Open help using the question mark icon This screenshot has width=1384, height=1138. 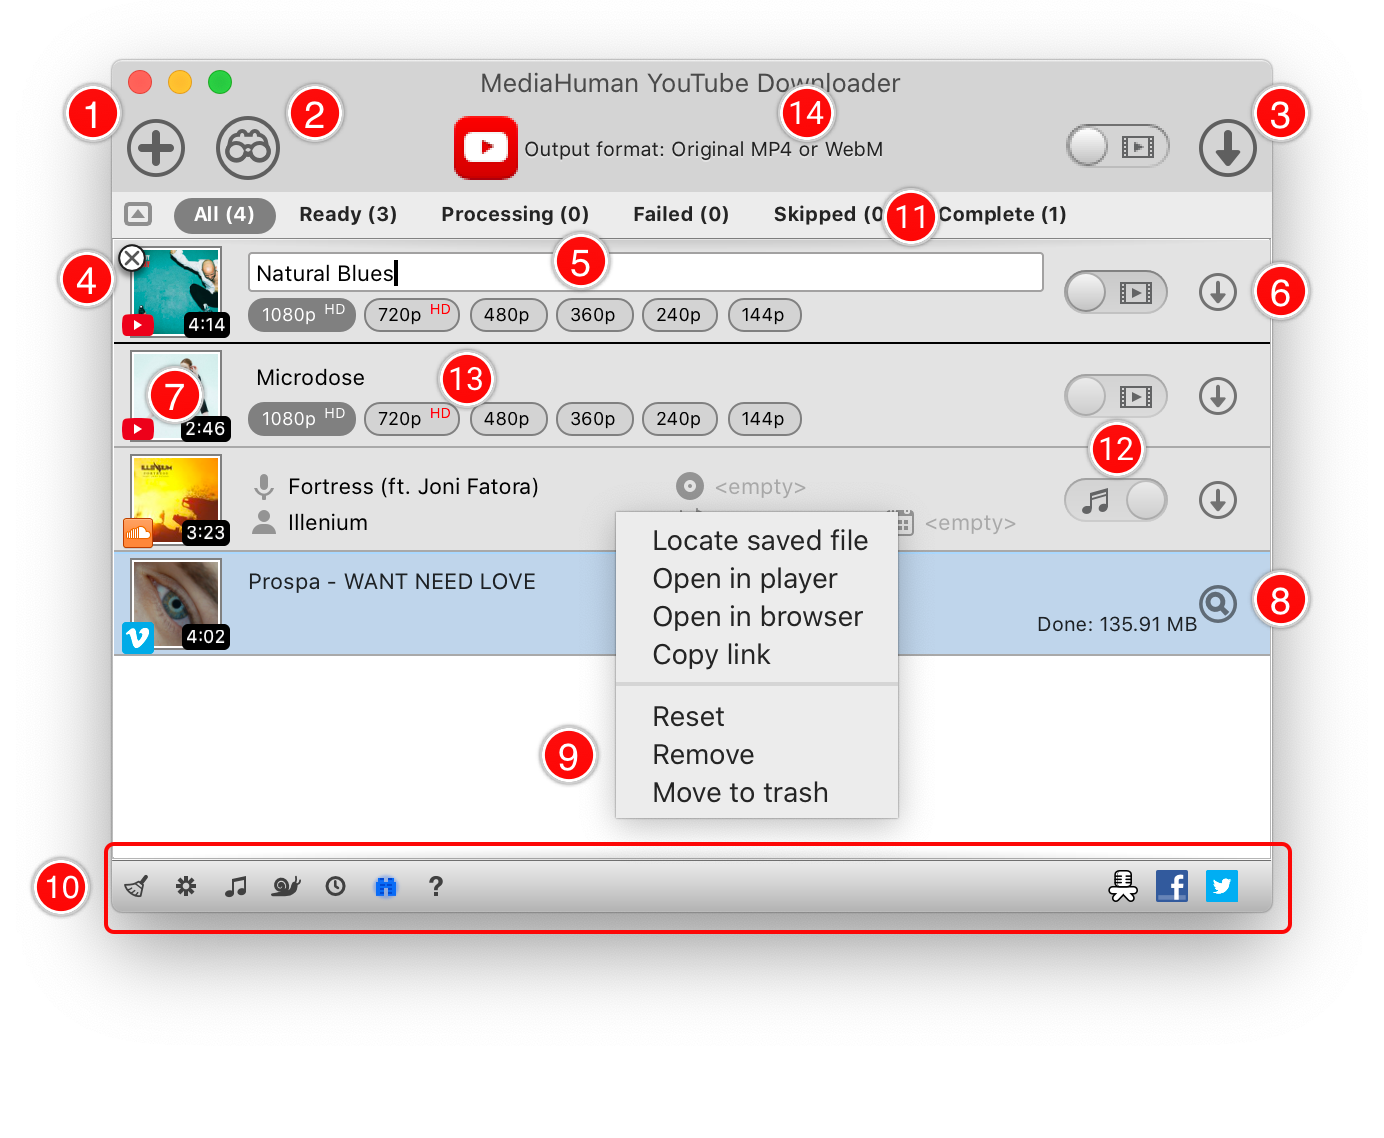435,886
